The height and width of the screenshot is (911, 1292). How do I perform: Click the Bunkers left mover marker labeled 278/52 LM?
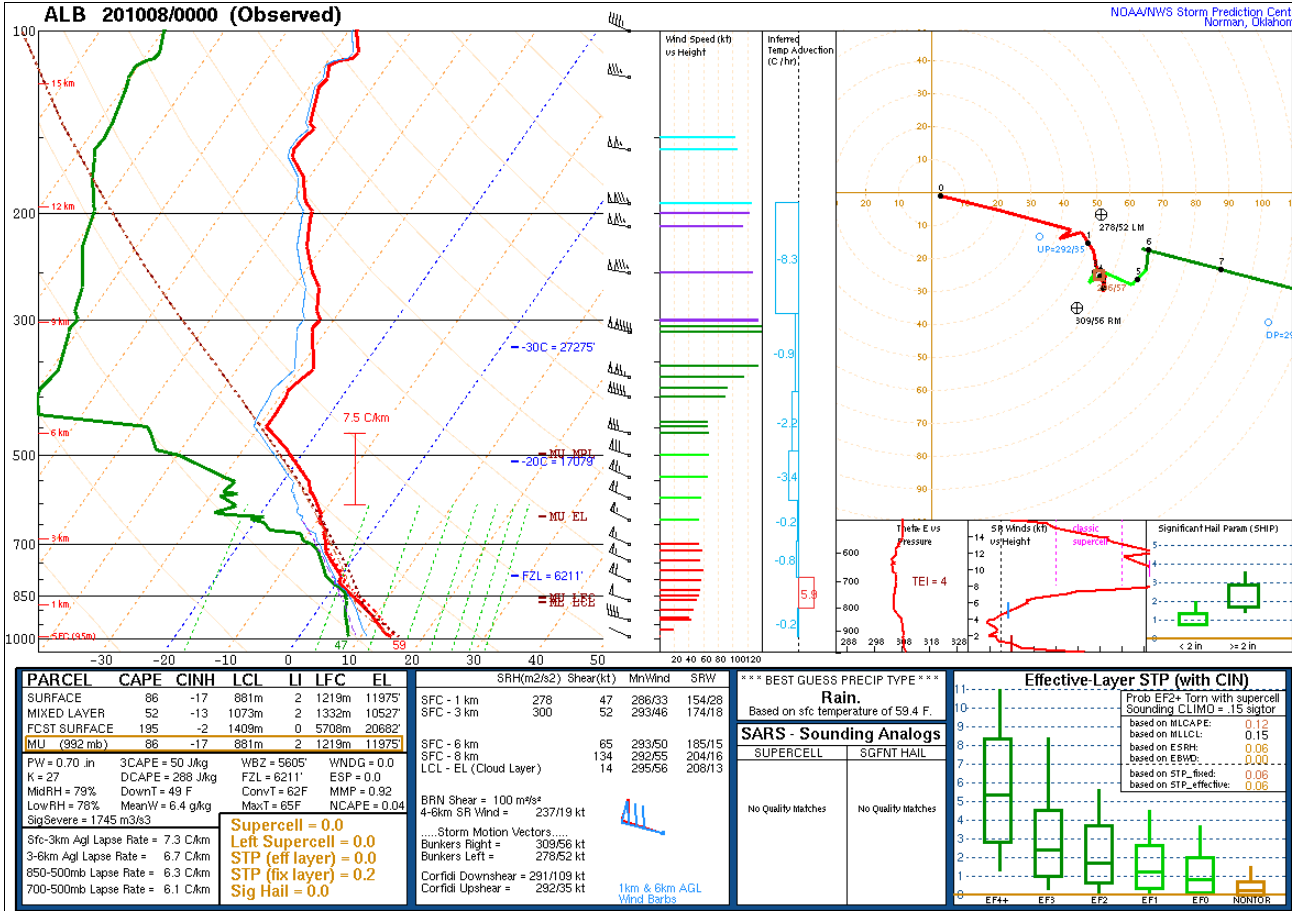coord(1101,214)
